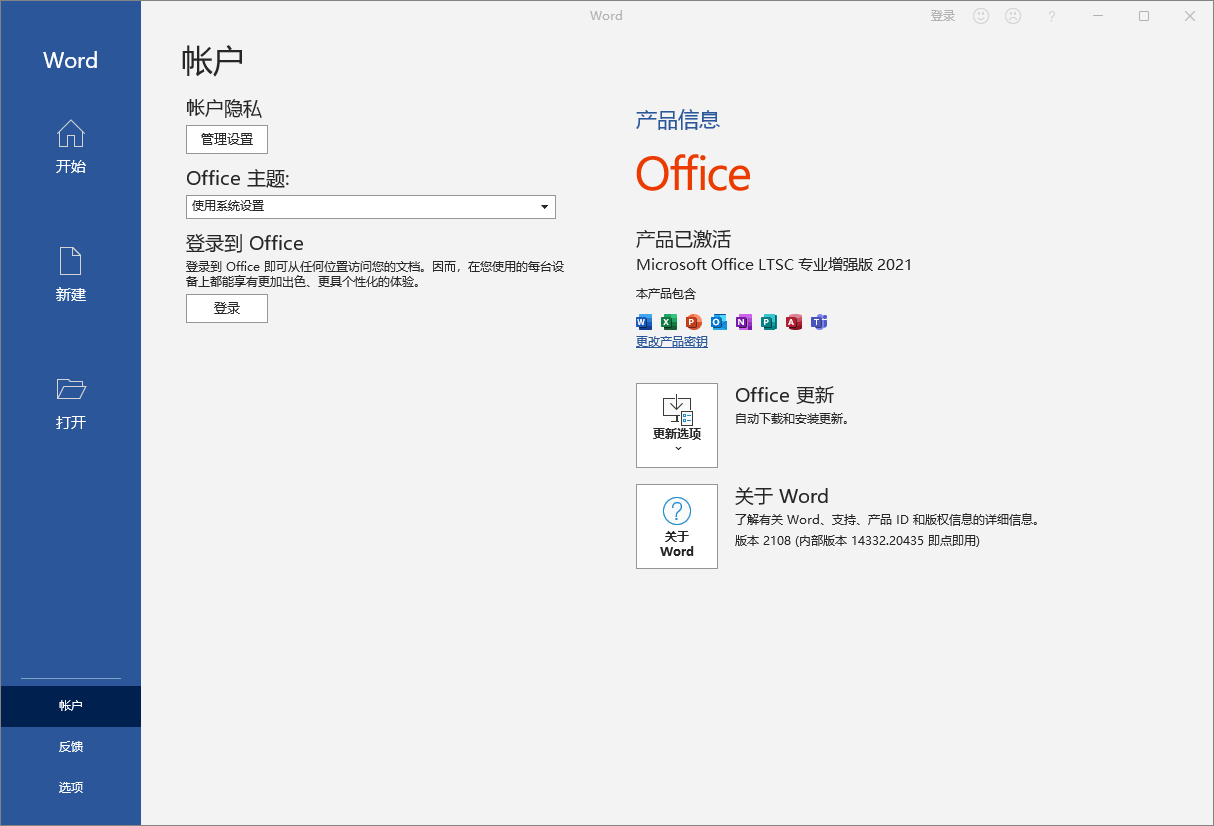Click the '关于 Word' heading text beside the button
The image size is (1214, 826).
782,496
